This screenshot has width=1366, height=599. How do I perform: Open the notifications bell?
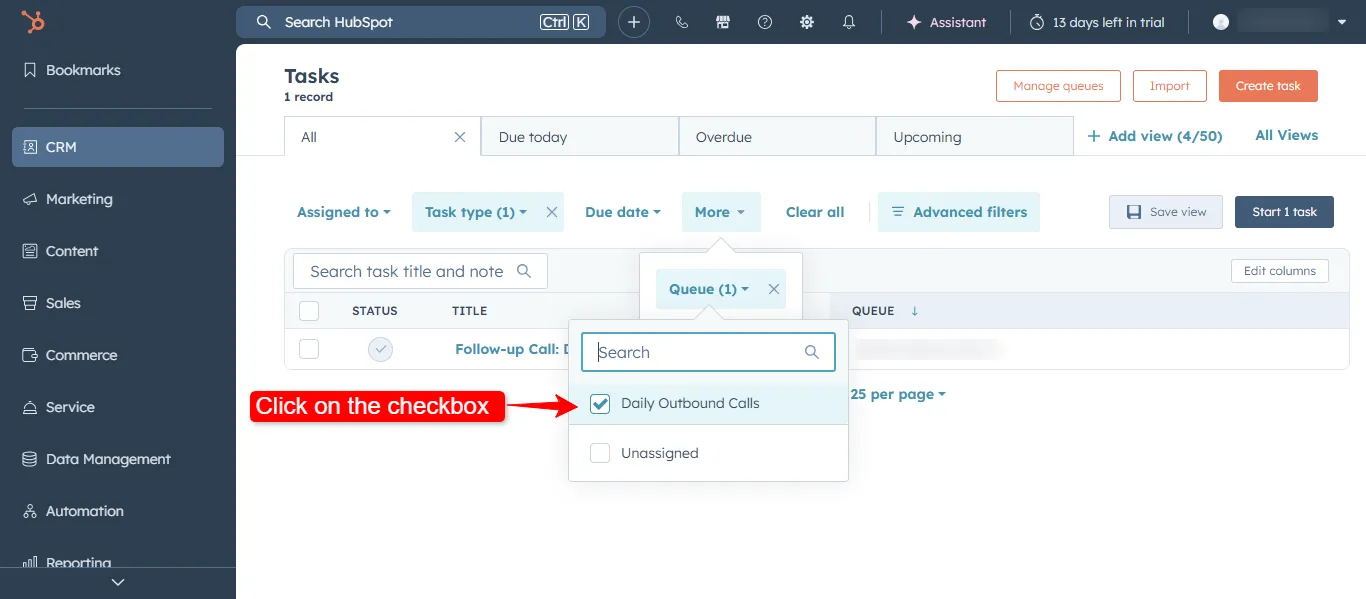(x=849, y=22)
